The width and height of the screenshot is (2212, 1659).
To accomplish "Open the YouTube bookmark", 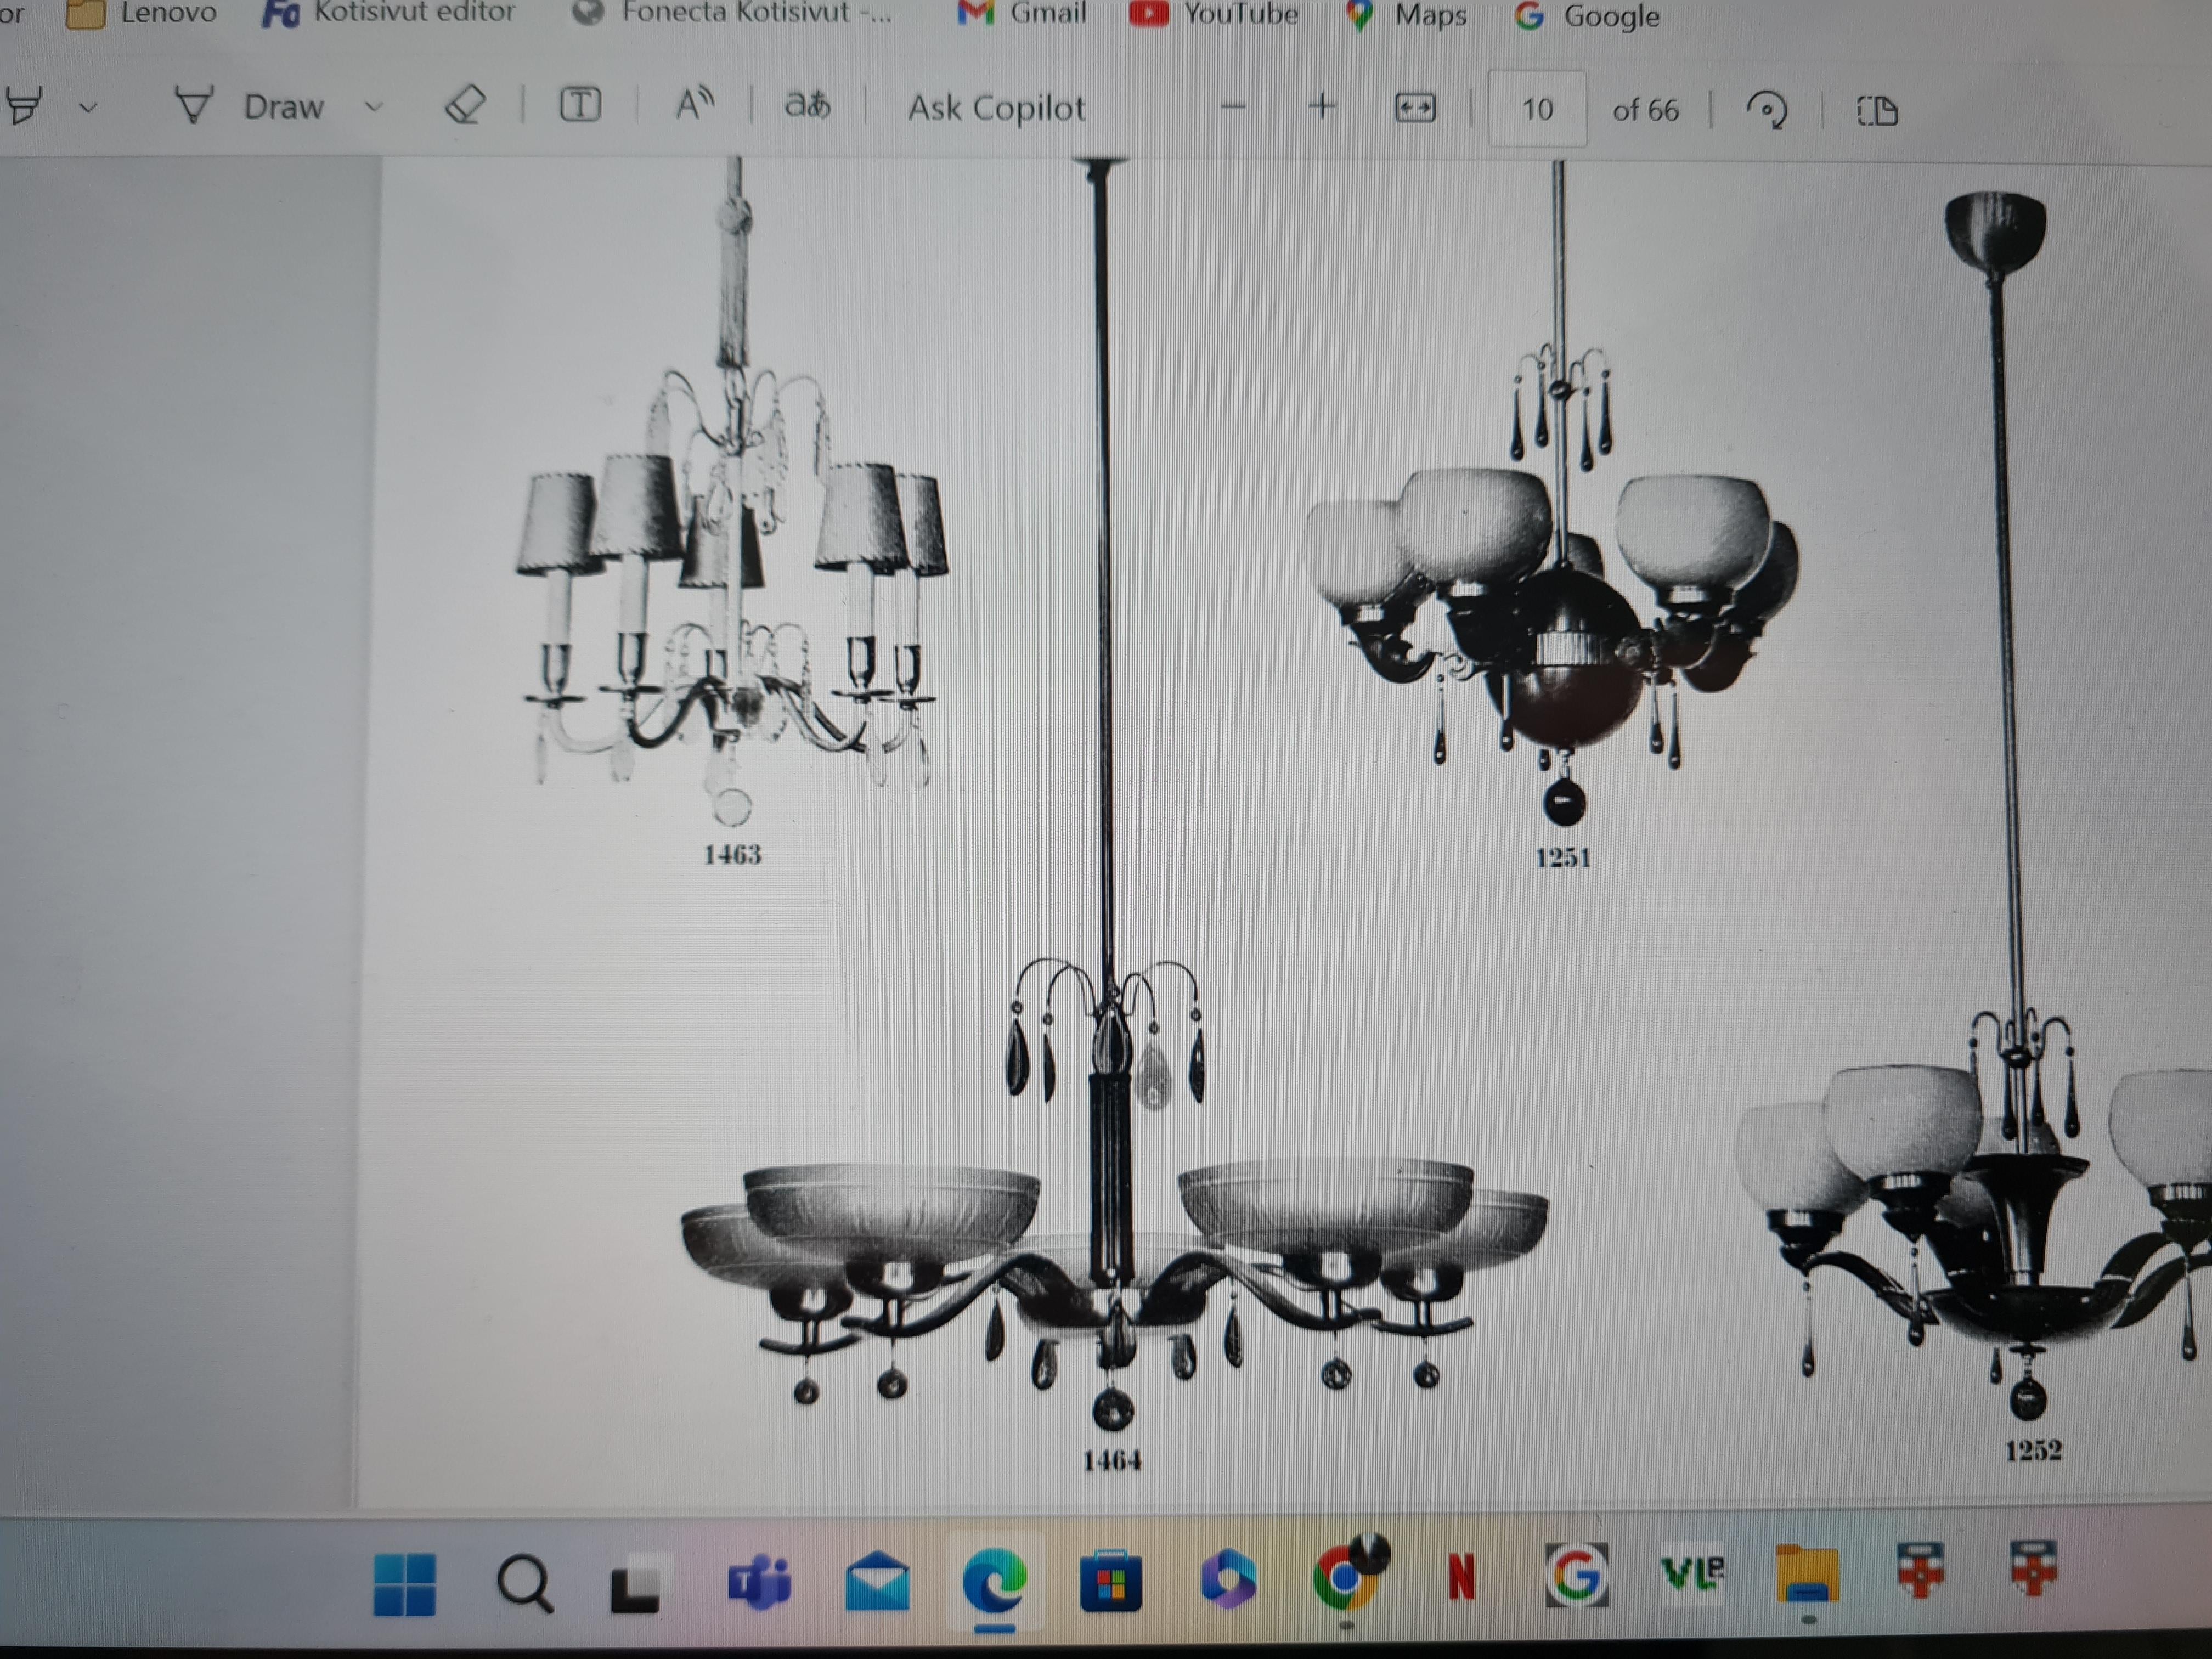I will (1213, 14).
